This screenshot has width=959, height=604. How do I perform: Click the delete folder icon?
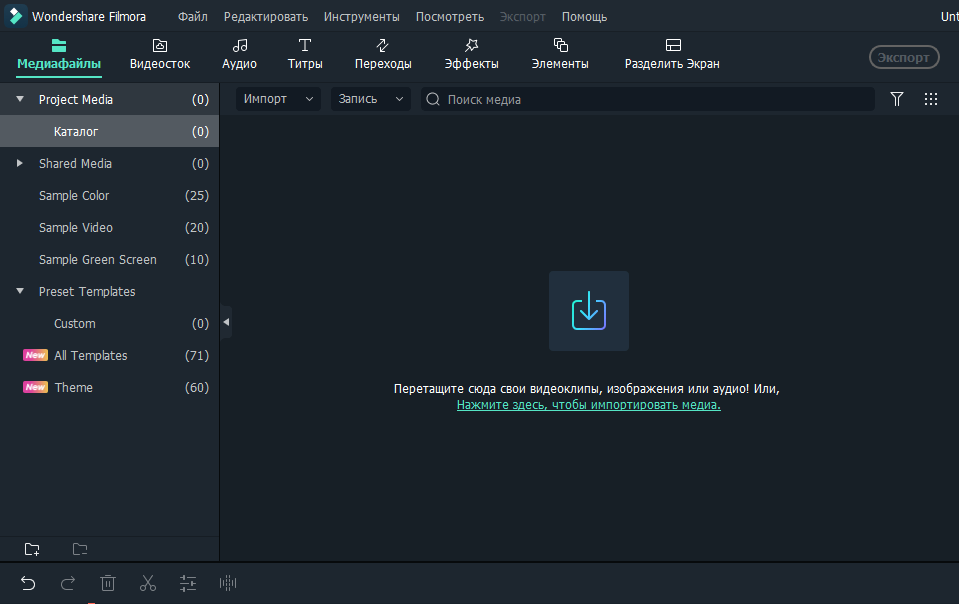[80, 549]
